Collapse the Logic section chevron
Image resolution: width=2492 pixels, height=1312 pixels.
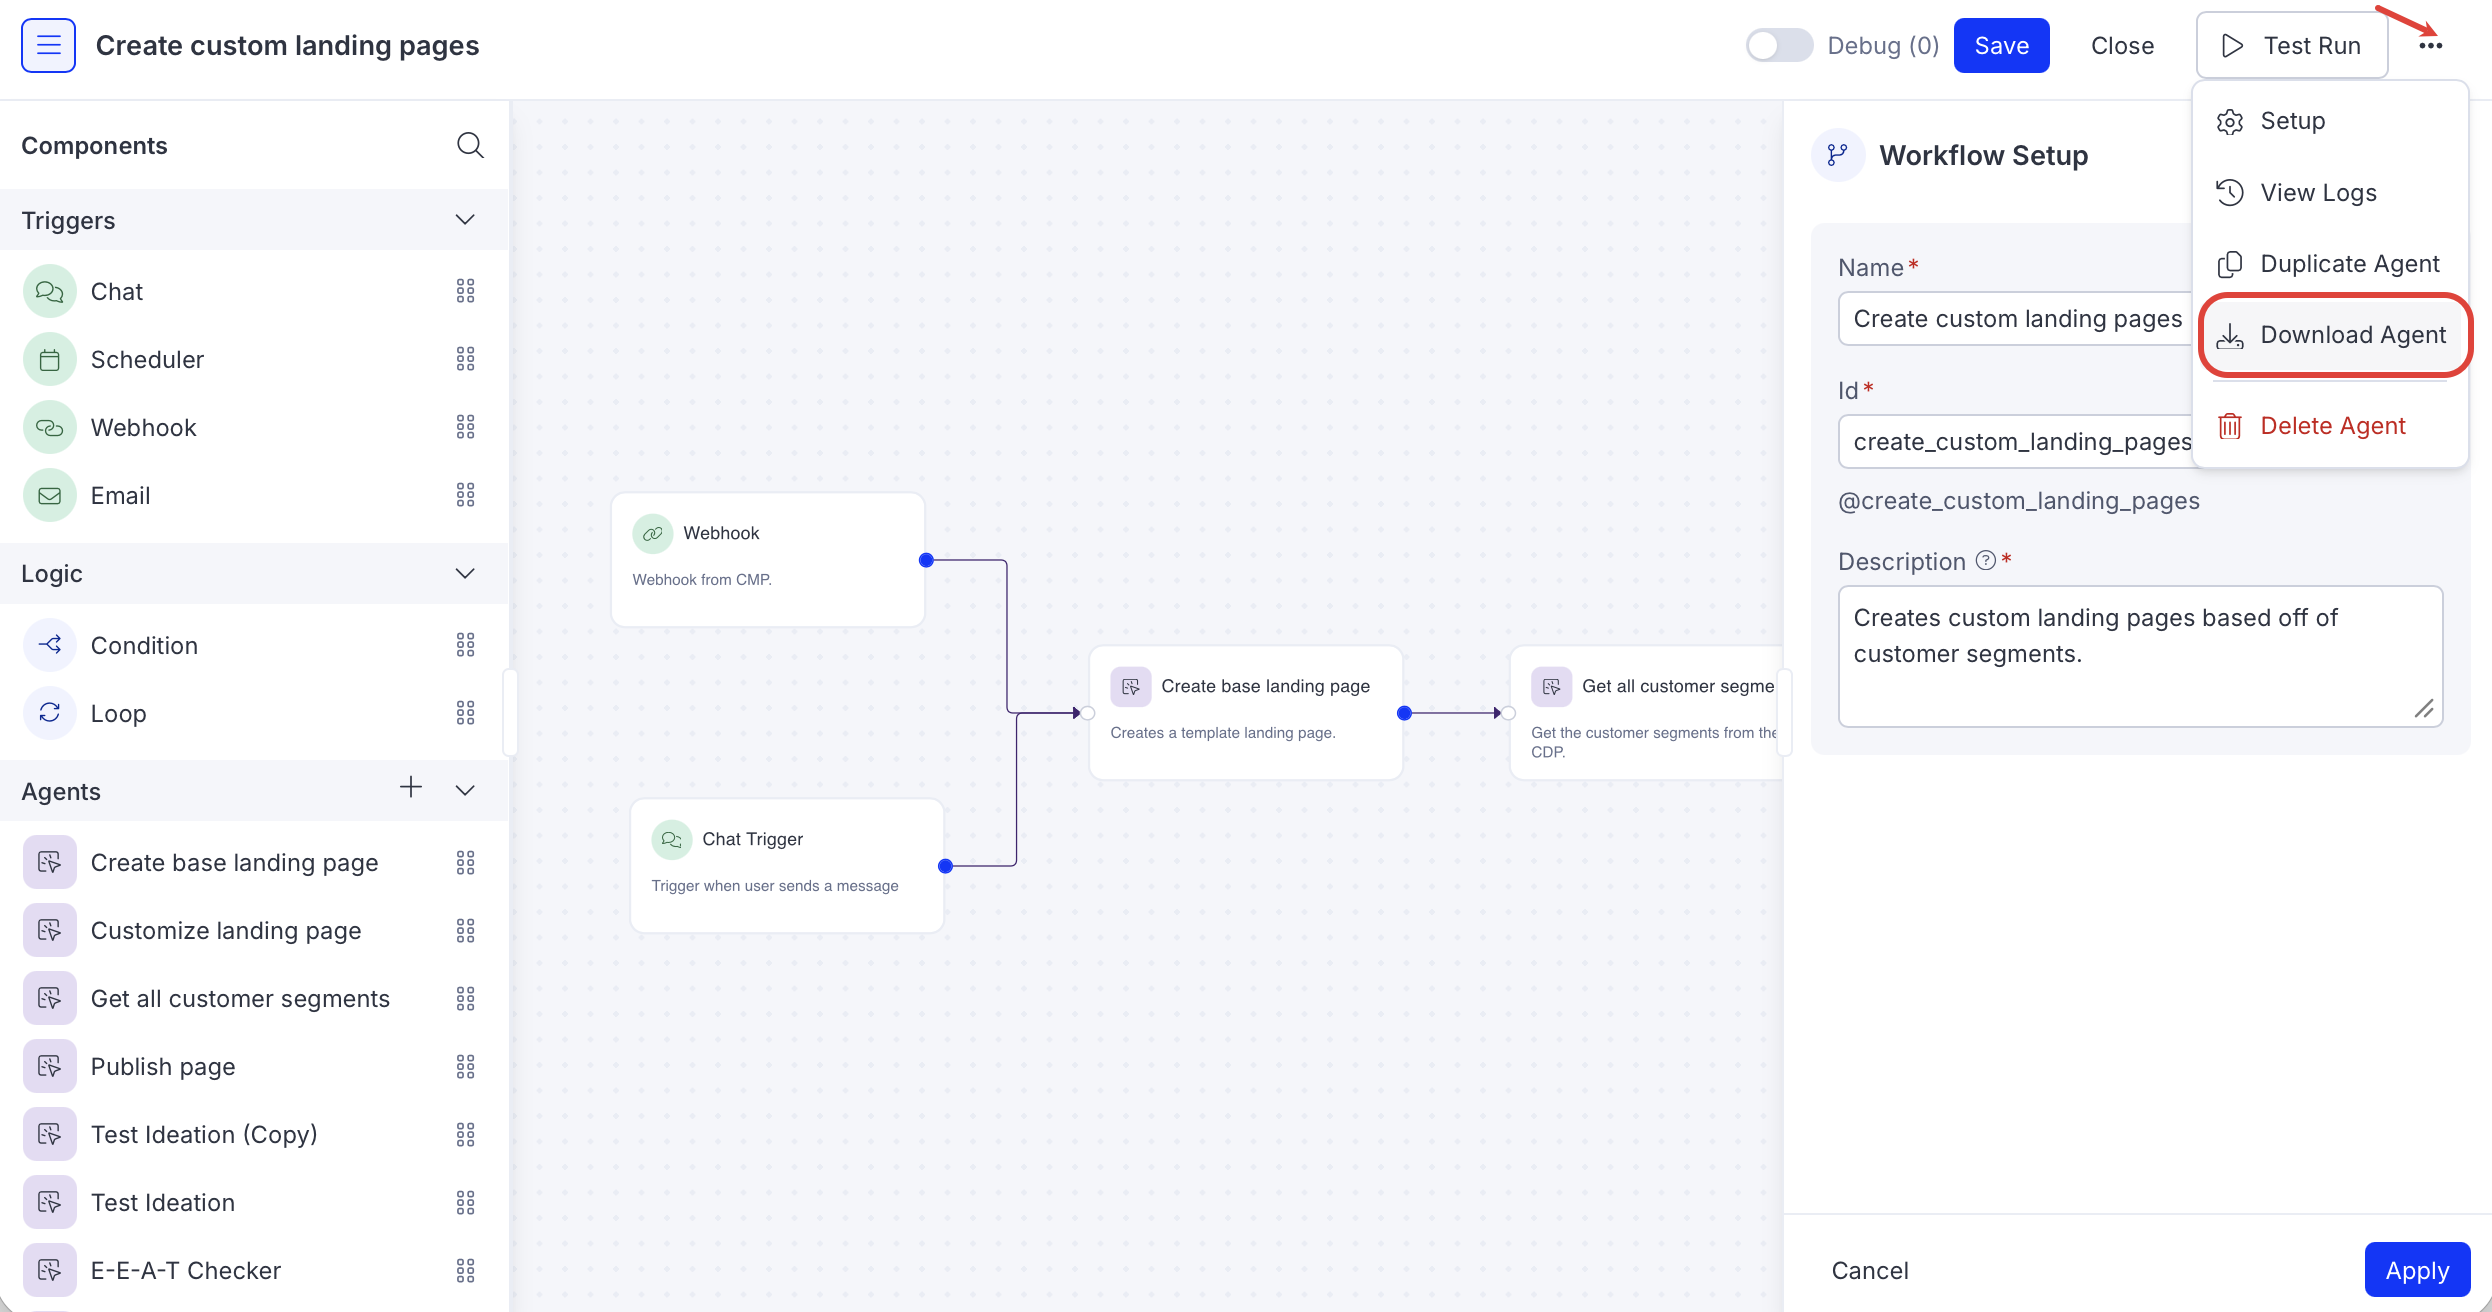coord(465,573)
